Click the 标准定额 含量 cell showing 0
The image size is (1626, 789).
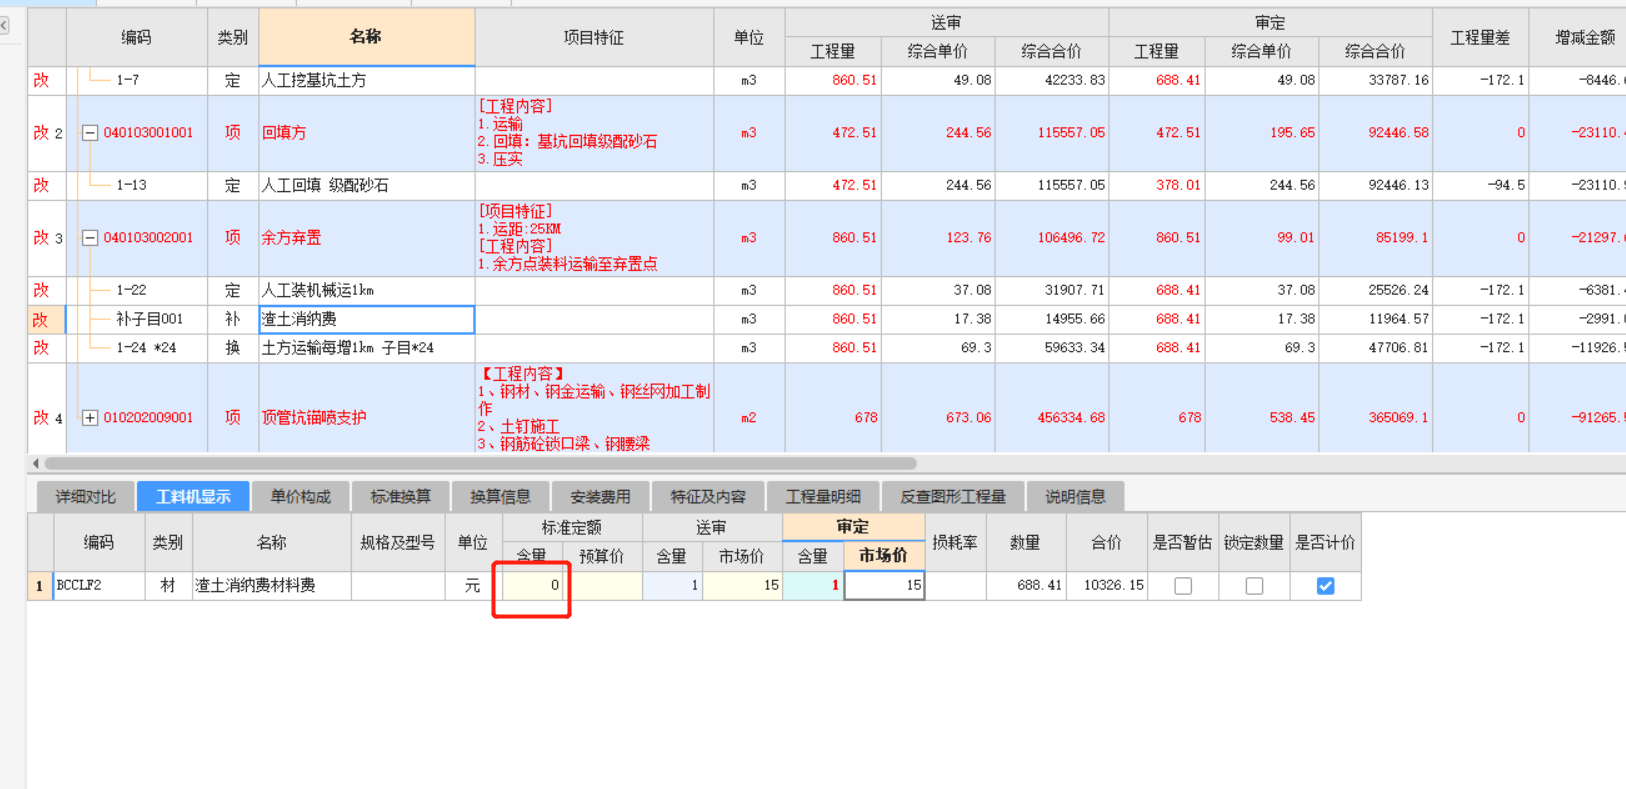[x=532, y=585]
